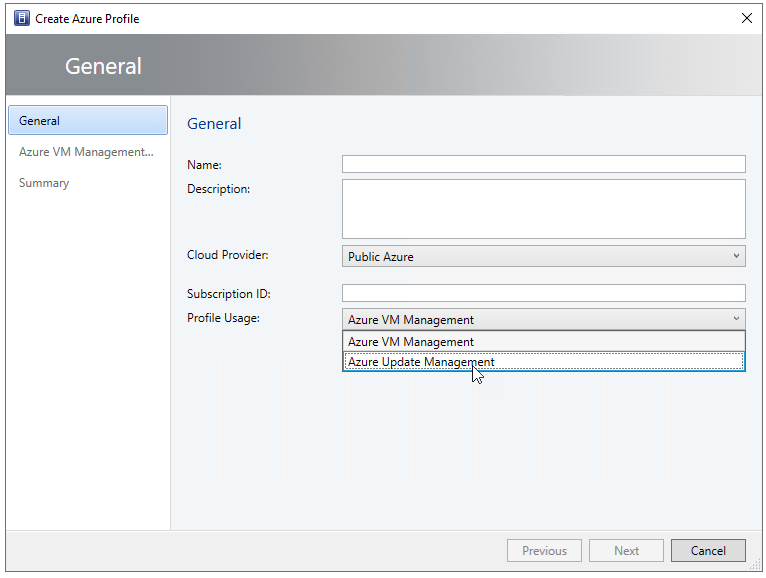Click the Profile Usage field label
766x578 pixels.
pyautogui.click(x=223, y=318)
